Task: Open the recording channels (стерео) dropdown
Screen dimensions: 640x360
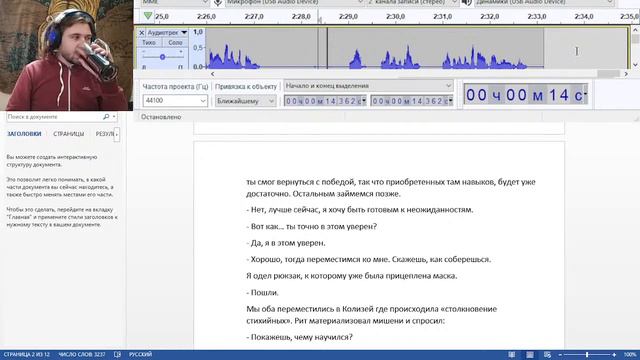Action: [x=412, y=2]
